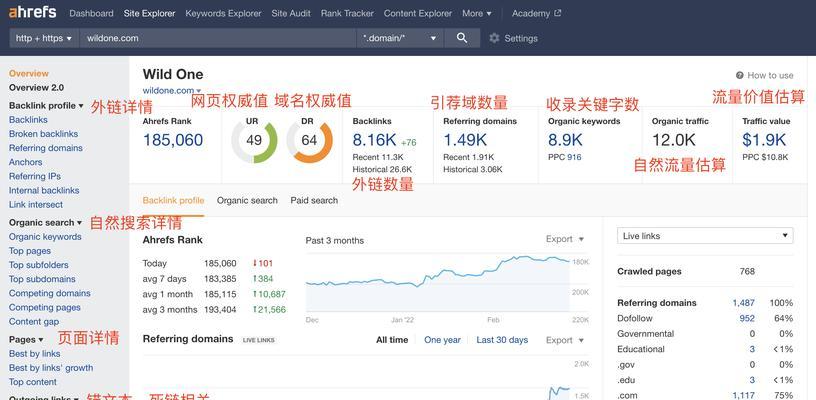Open Link intersect in the sidebar
The width and height of the screenshot is (816, 400).
click(x=36, y=204)
